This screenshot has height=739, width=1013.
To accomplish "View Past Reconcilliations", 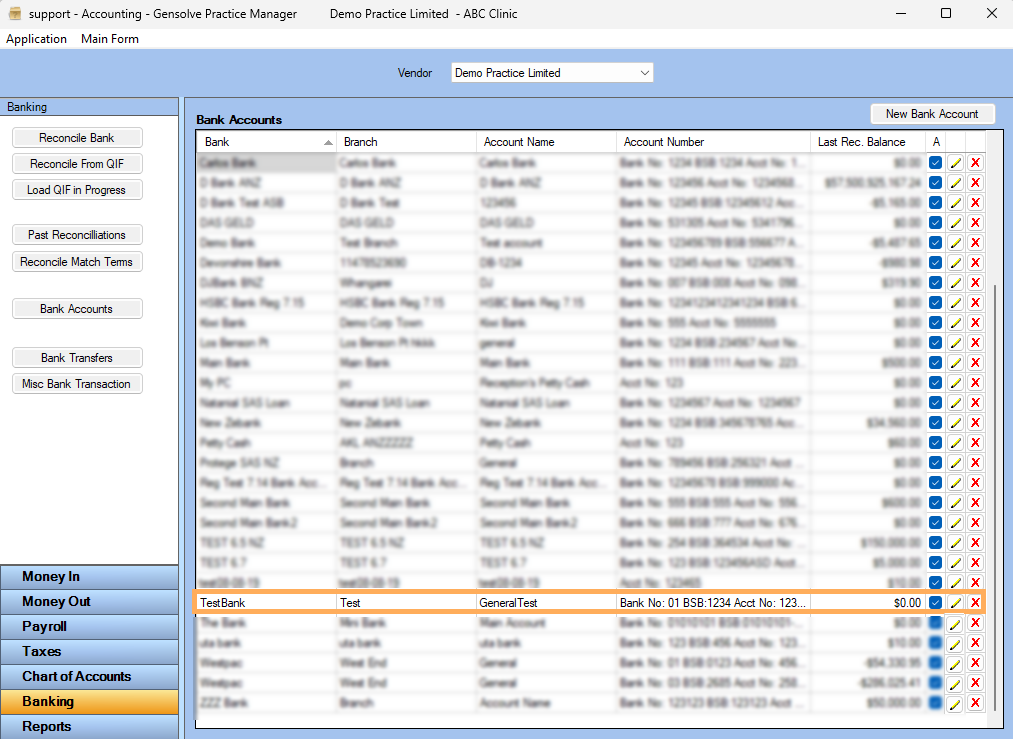I will coord(77,235).
